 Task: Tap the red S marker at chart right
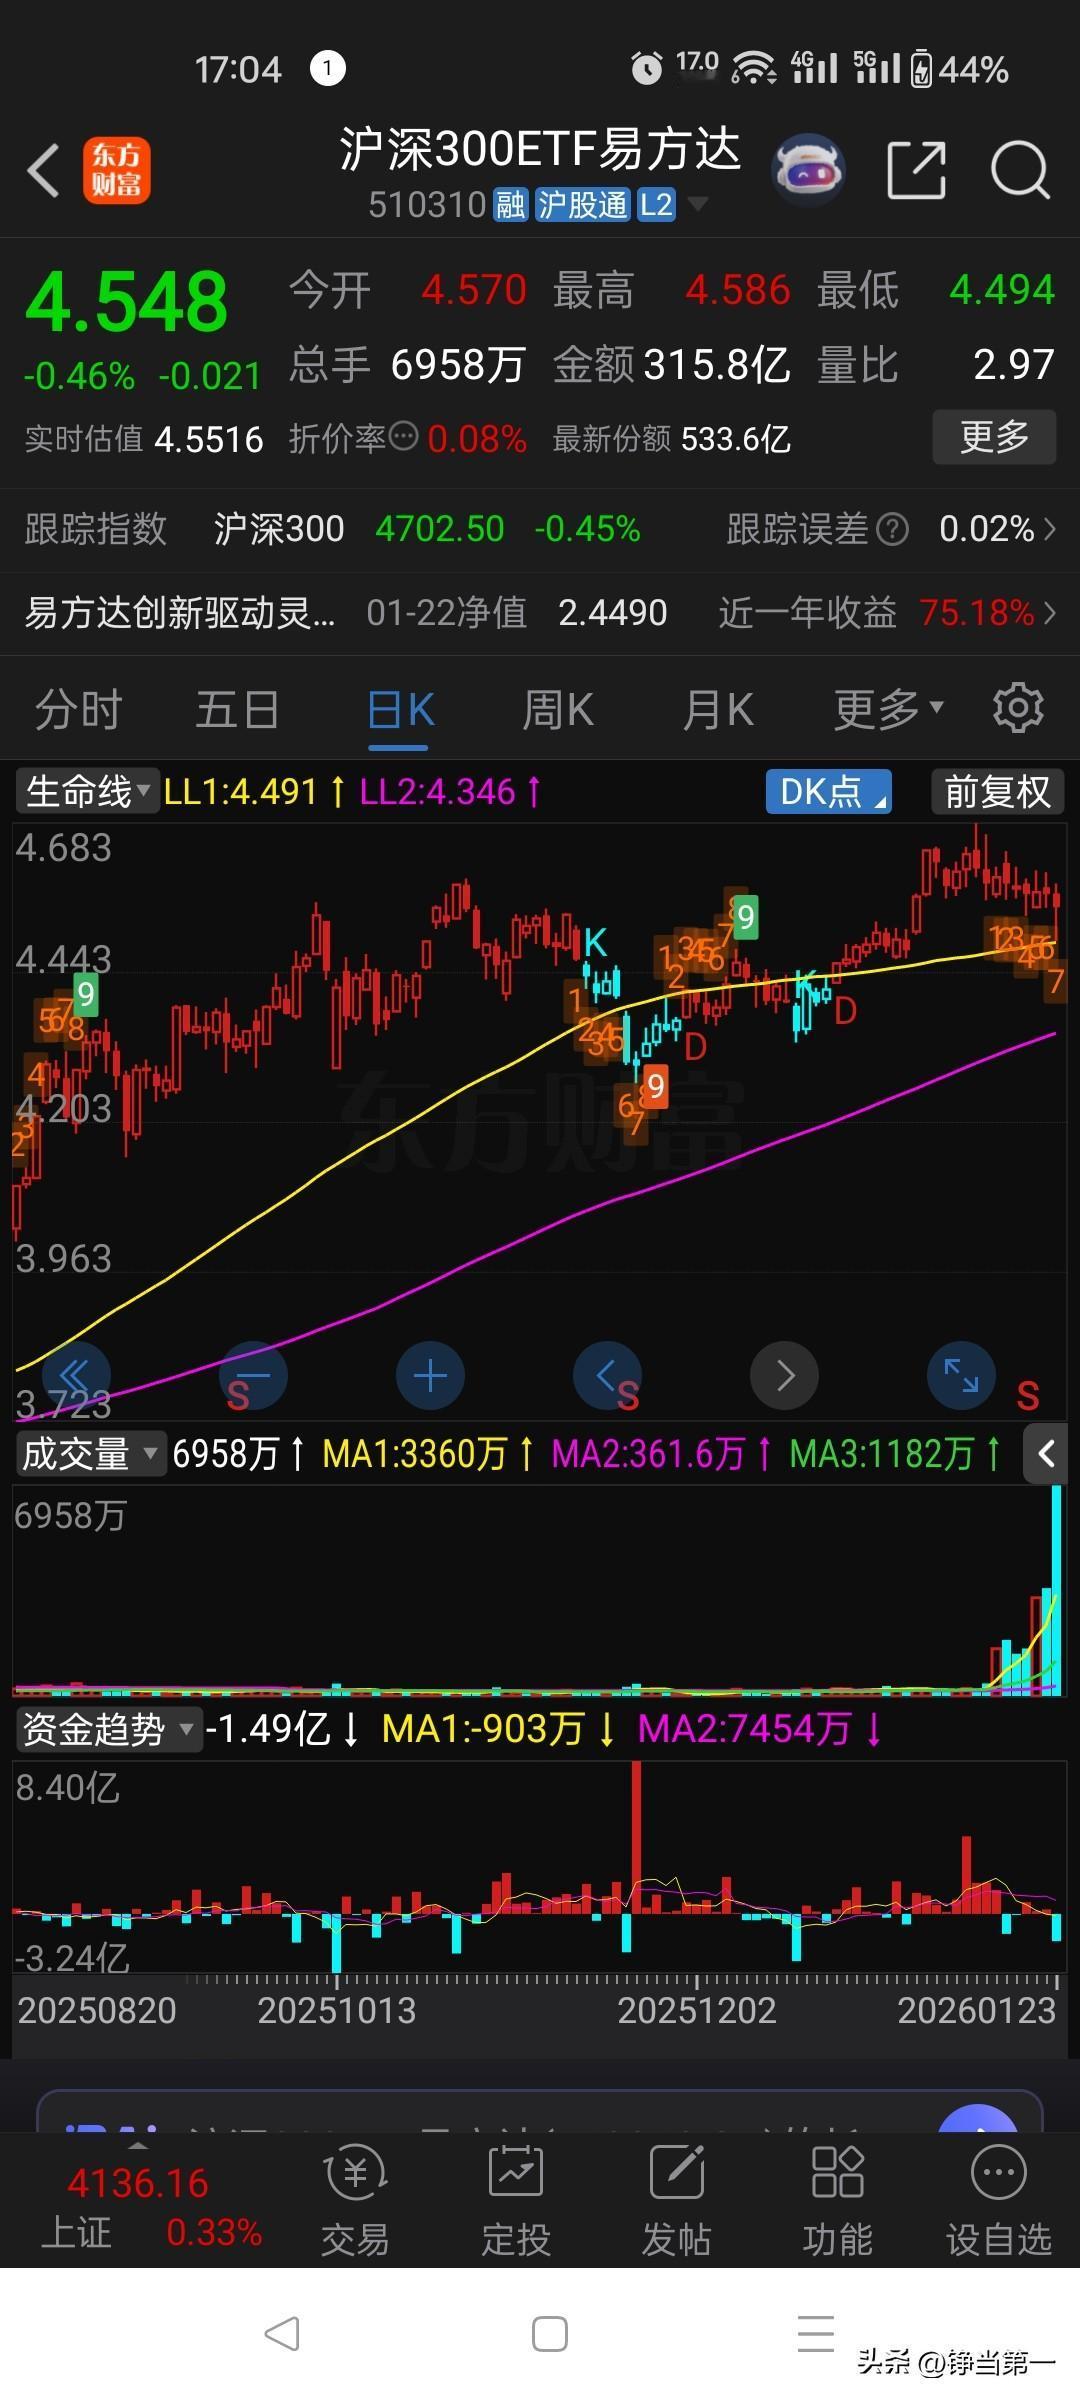click(x=1028, y=1395)
